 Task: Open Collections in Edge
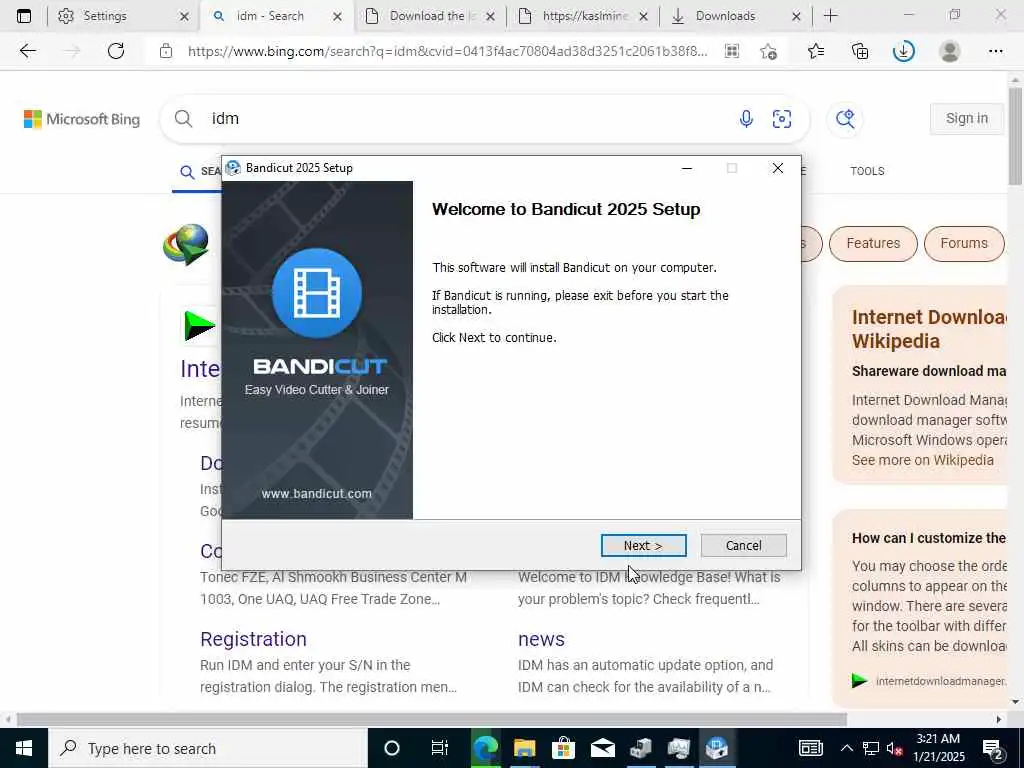coord(860,51)
